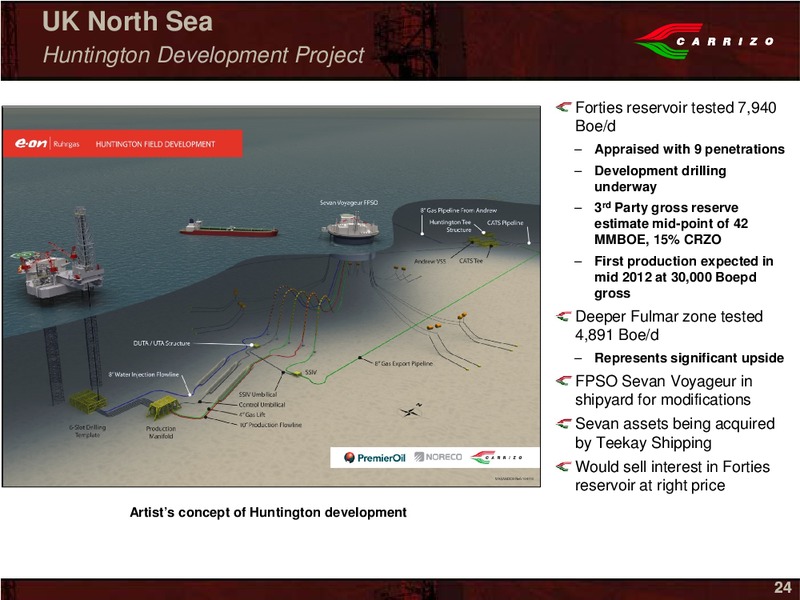Select the 'Development drilling underway' sub-bullet
This screenshot has width=800, height=600.
pyautogui.click(x=660, y=179)
